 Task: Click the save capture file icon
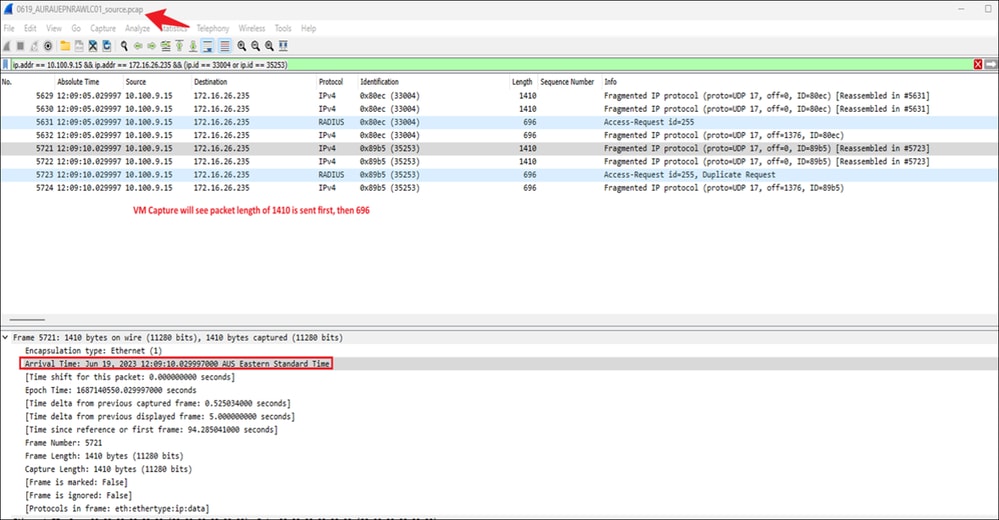pyautogui.click(x=79, y=46)
